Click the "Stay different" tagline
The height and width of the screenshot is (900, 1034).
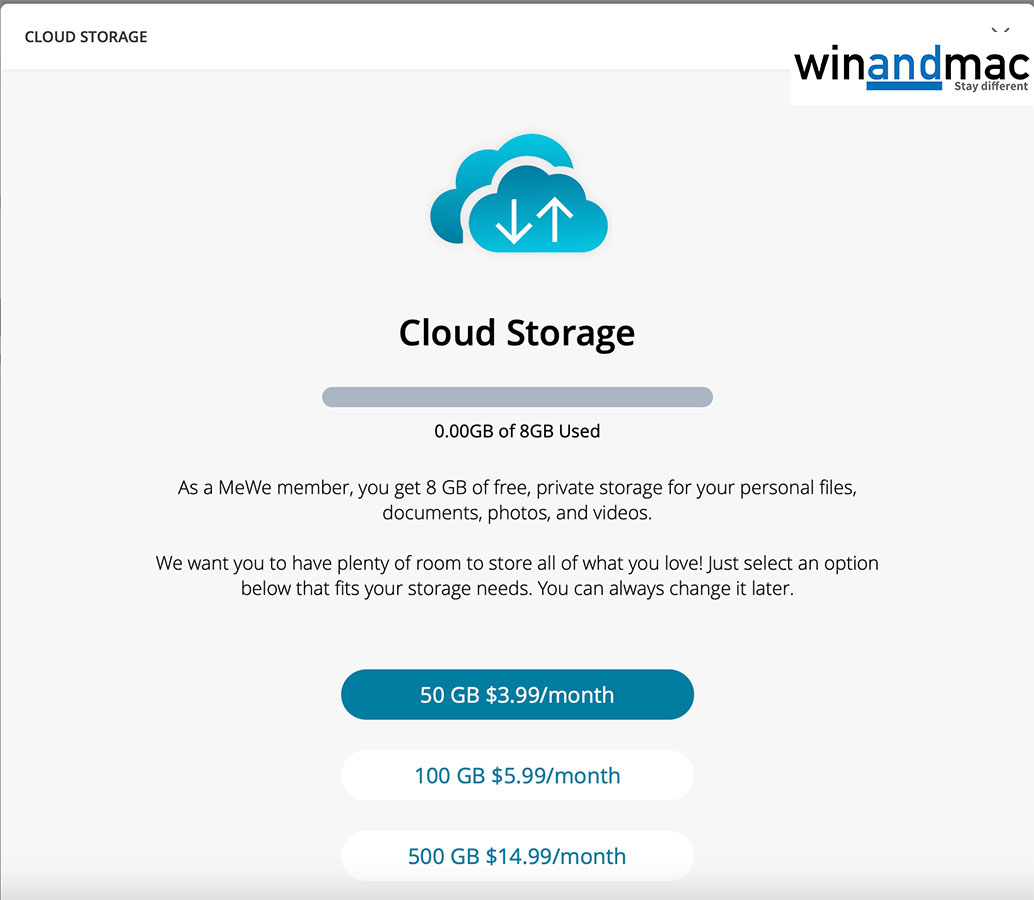pos(990,86)
